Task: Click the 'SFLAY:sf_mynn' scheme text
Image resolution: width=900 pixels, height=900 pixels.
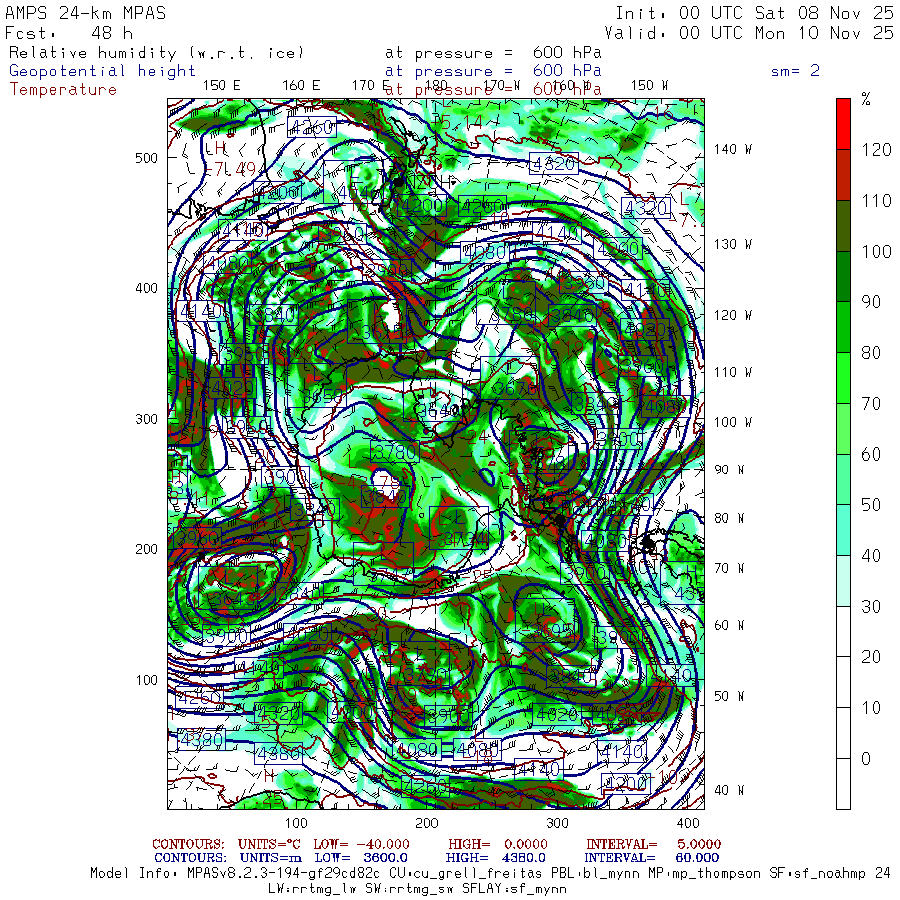Action: 514,889
